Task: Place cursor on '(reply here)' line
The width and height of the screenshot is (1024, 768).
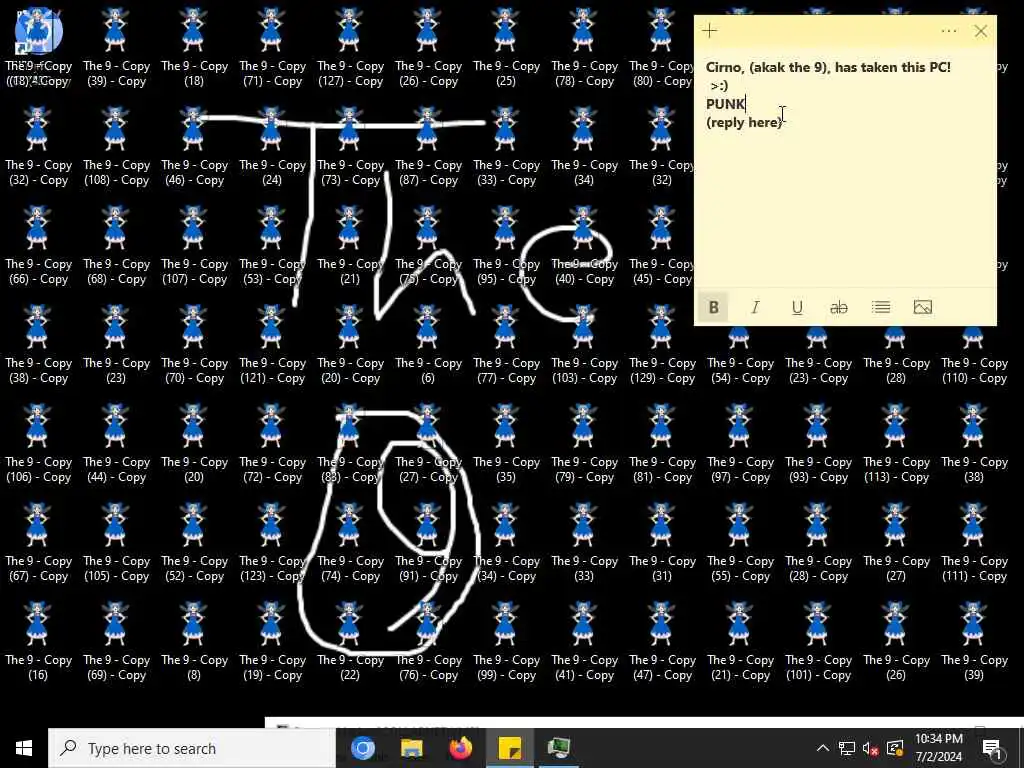Action: coord(744,122)
